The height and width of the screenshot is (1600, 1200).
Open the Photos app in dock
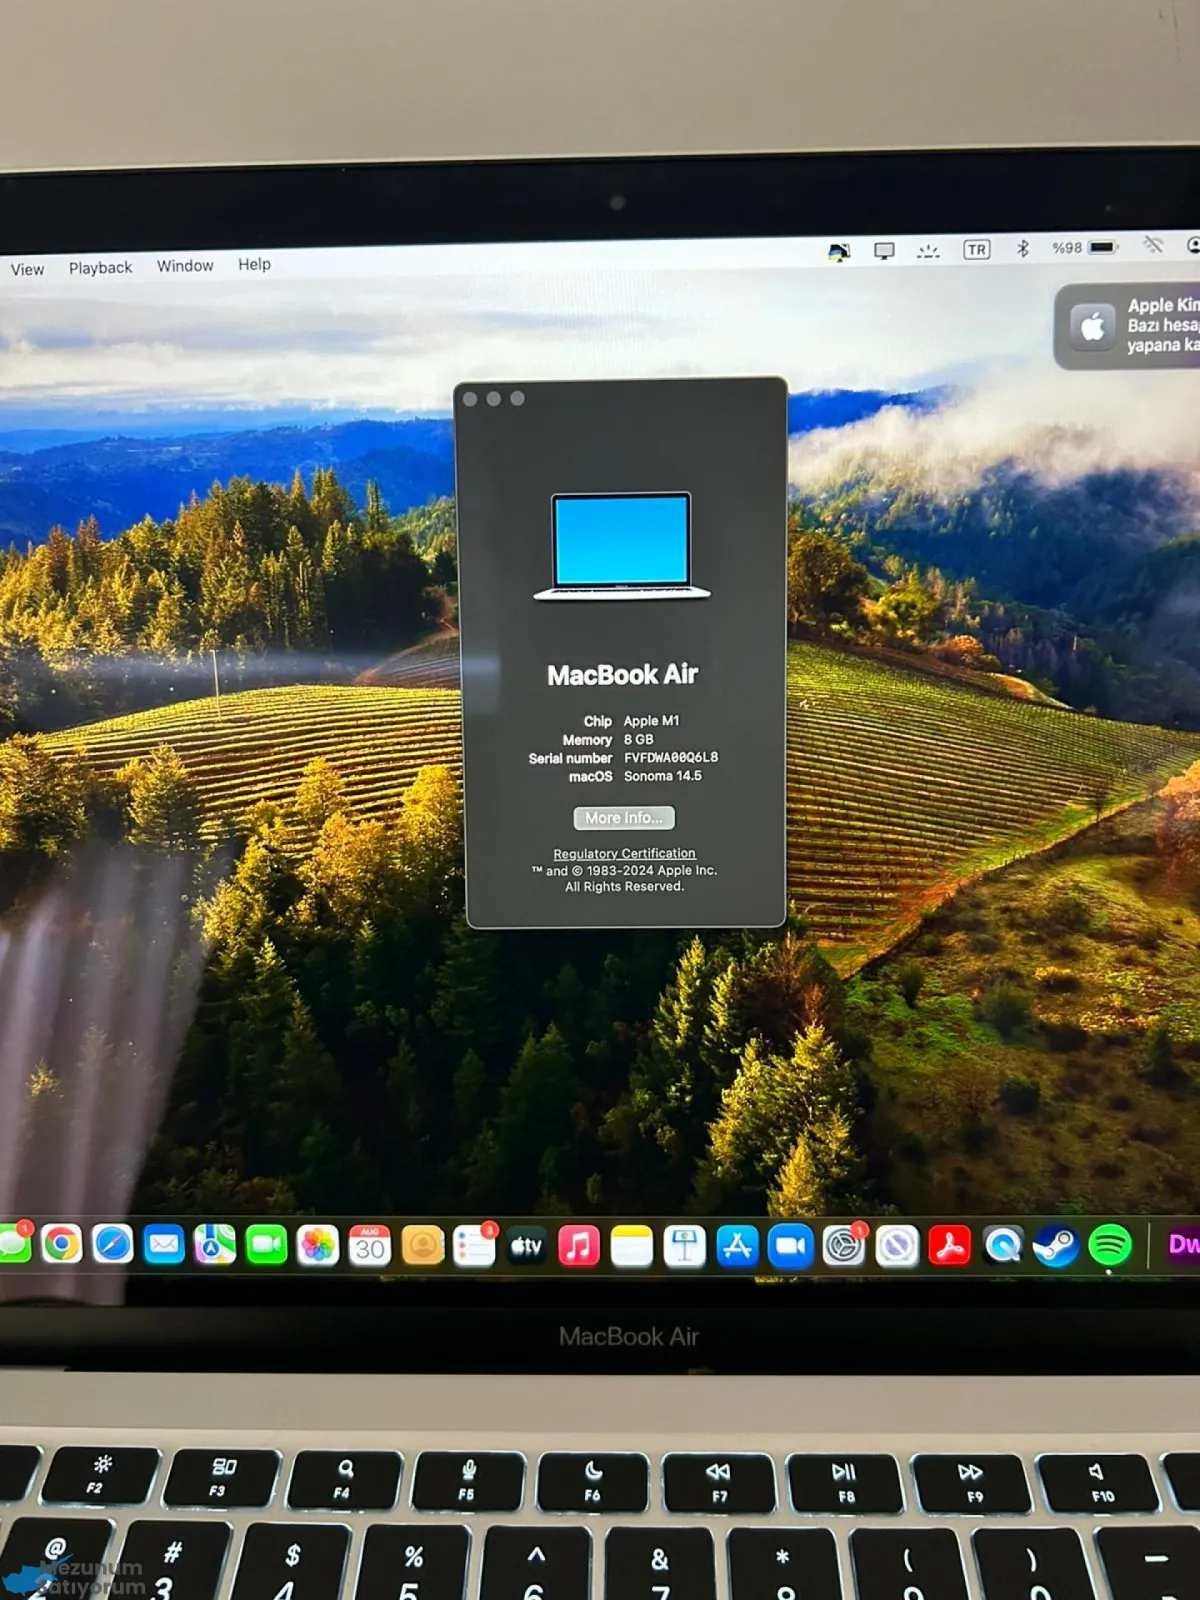(318, 1246)
